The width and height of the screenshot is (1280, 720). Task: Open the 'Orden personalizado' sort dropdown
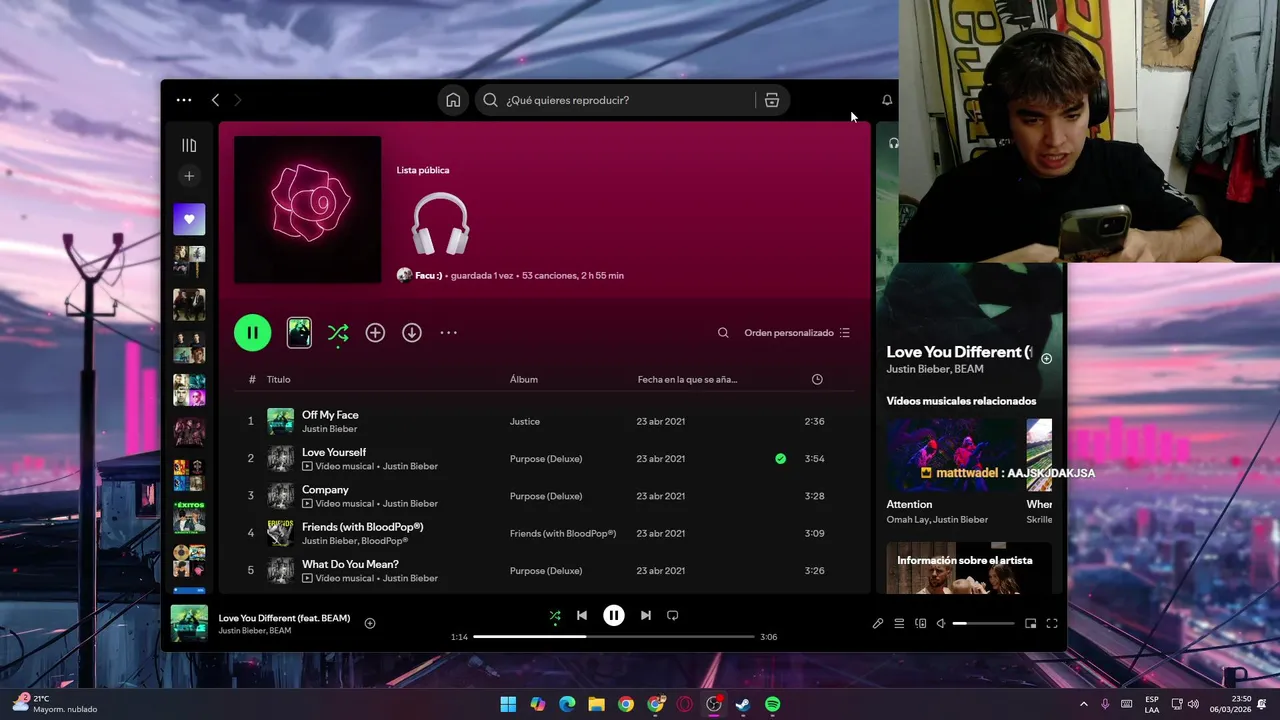[797, 333]
